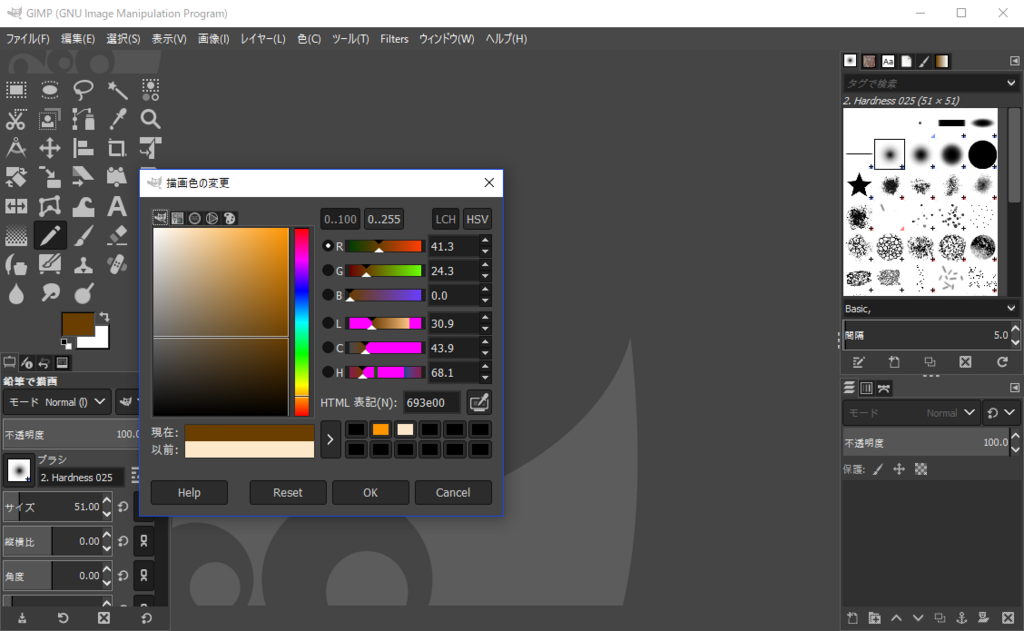Select the Measure tool
Screen dimensions: 1024x631
click(16, 149)
